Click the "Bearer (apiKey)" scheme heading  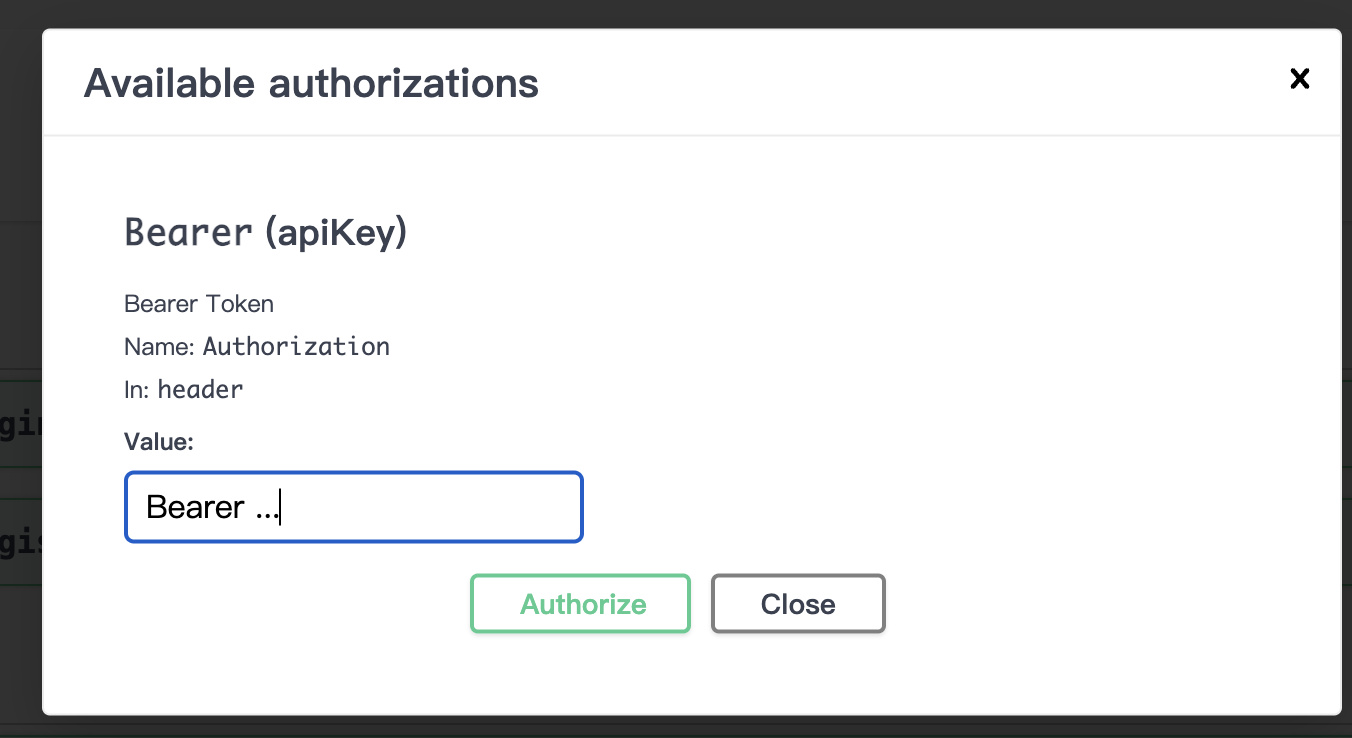(266, 232)
